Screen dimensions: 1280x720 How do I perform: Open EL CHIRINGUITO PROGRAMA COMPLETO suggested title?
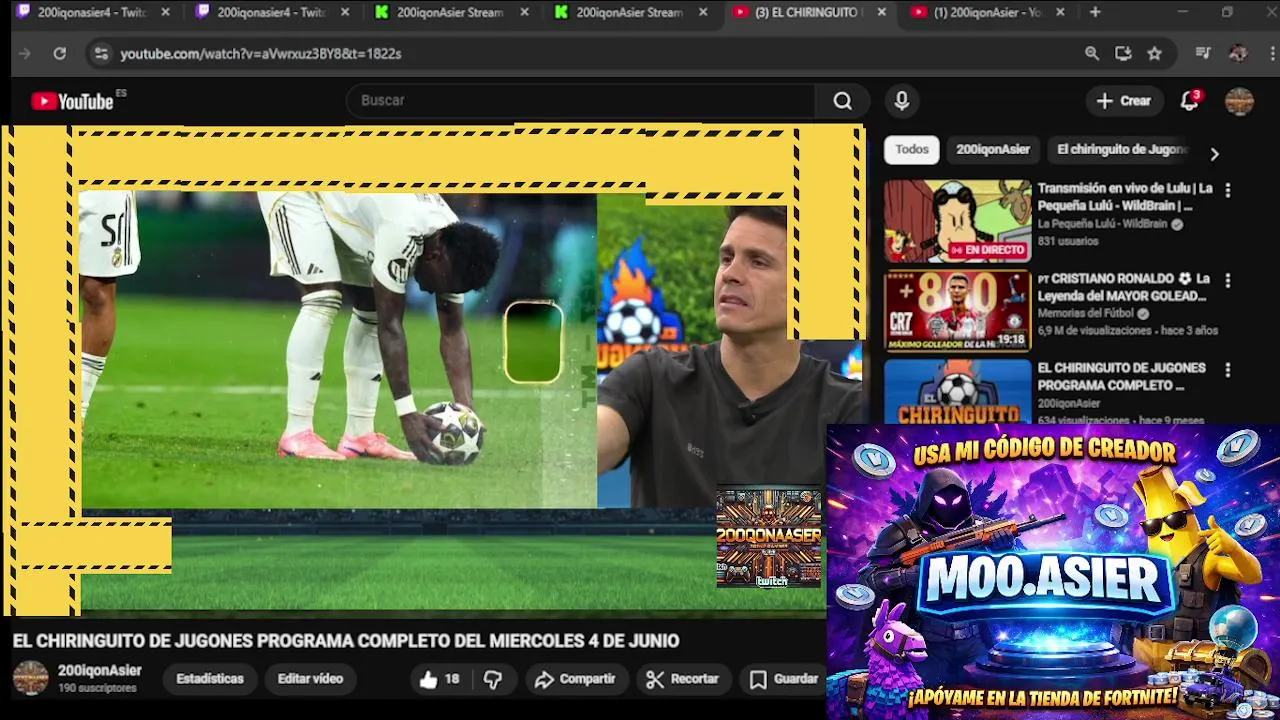pyautogui.click(x=1121, y=377)
